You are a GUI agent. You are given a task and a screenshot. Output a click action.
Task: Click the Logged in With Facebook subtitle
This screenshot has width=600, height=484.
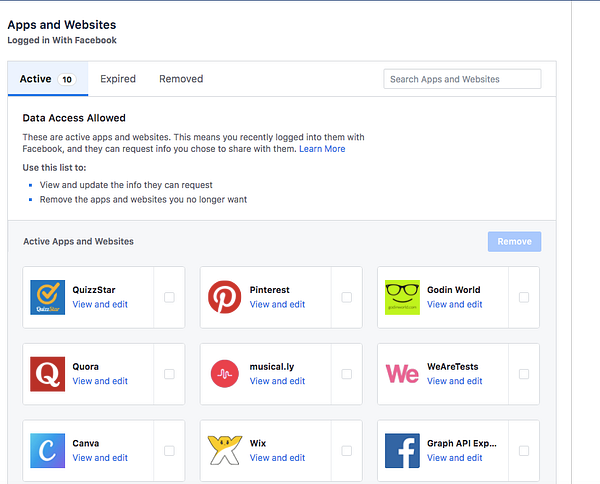(62, 40)
